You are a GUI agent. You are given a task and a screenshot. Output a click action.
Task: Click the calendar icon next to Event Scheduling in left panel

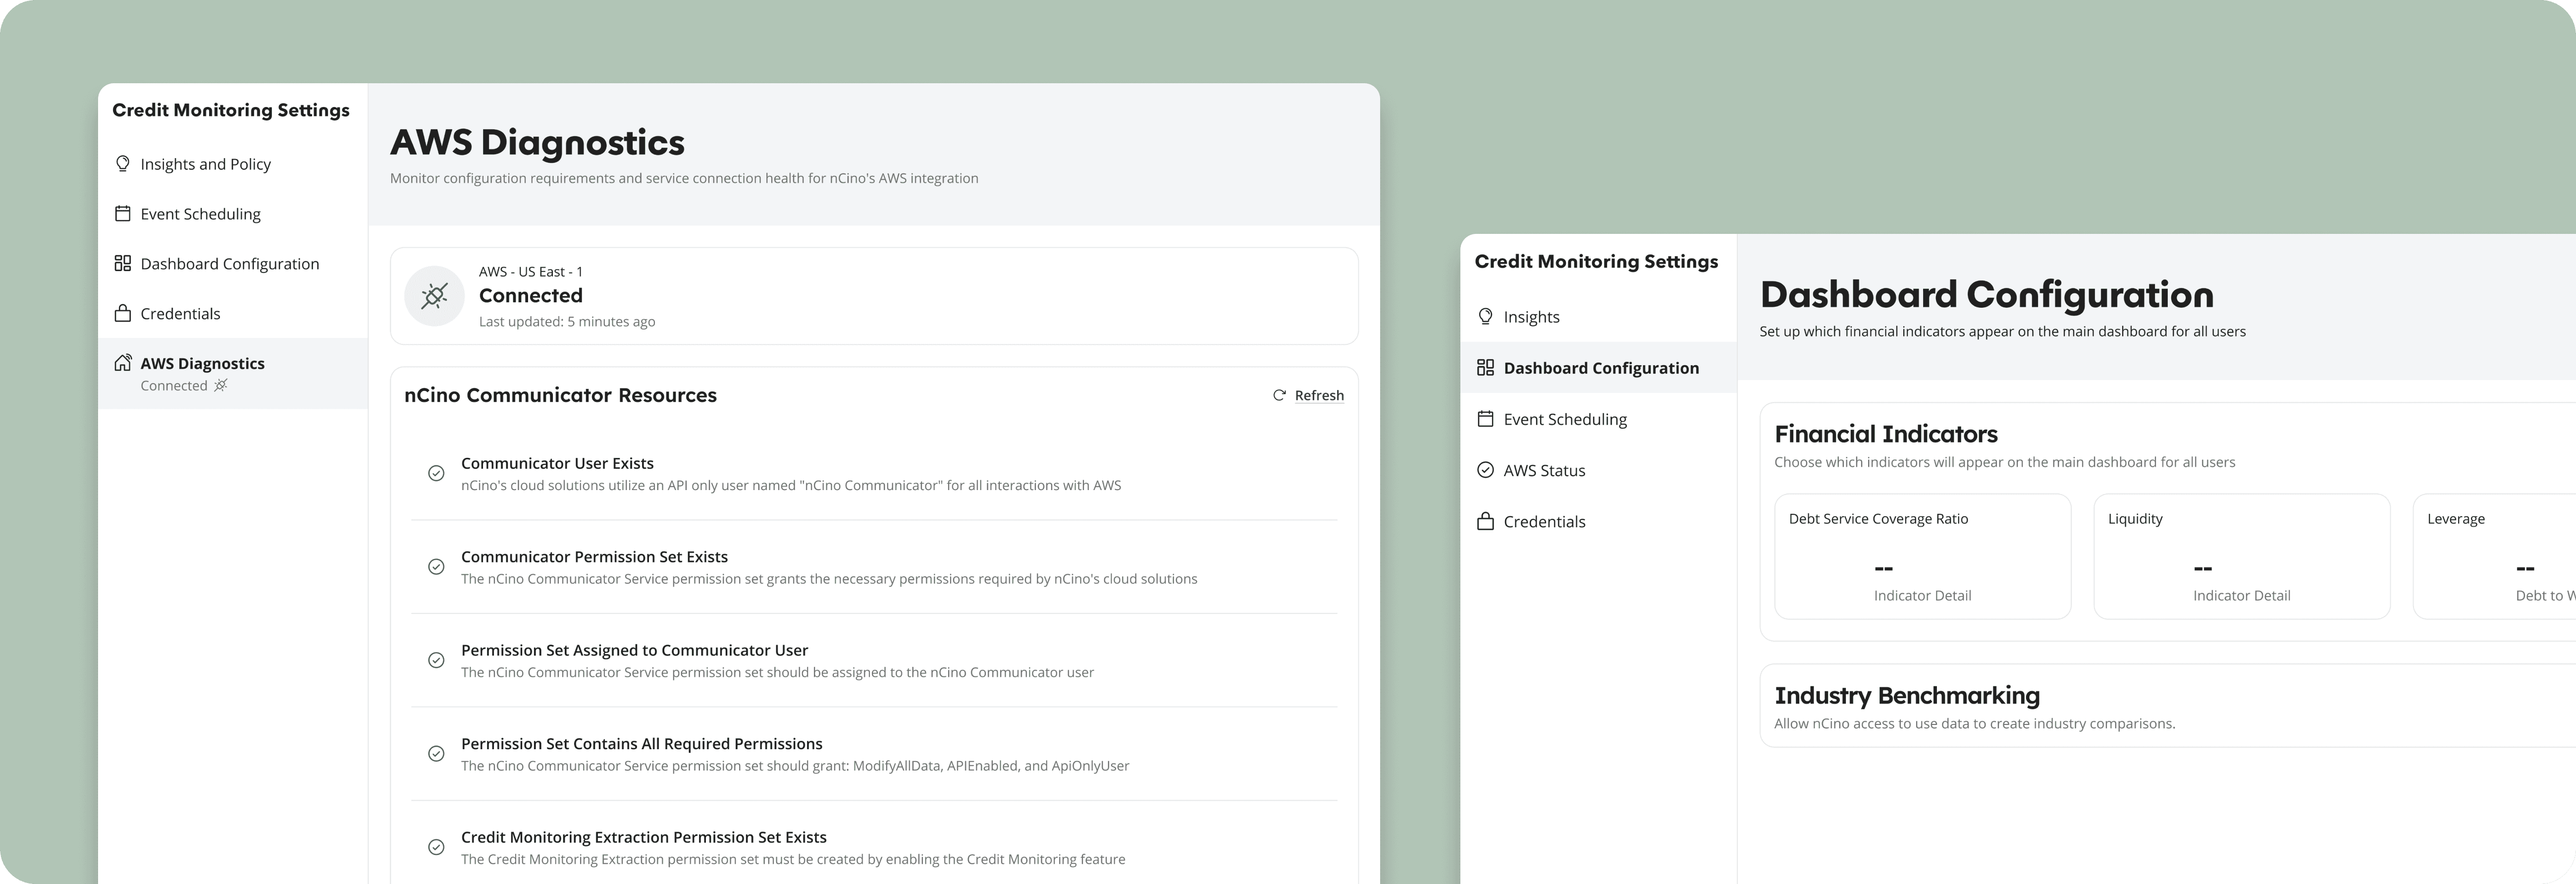point(123,213)
